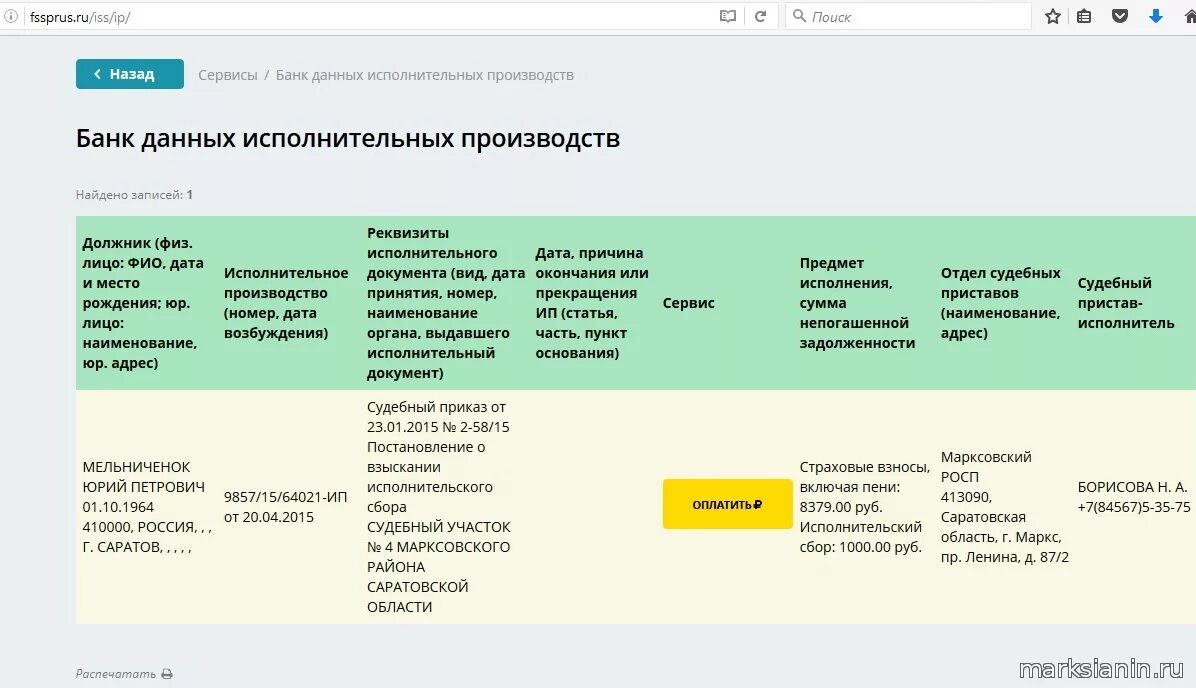
Task: Open the downloads list via blue arrow
Action: point(1156,16)
